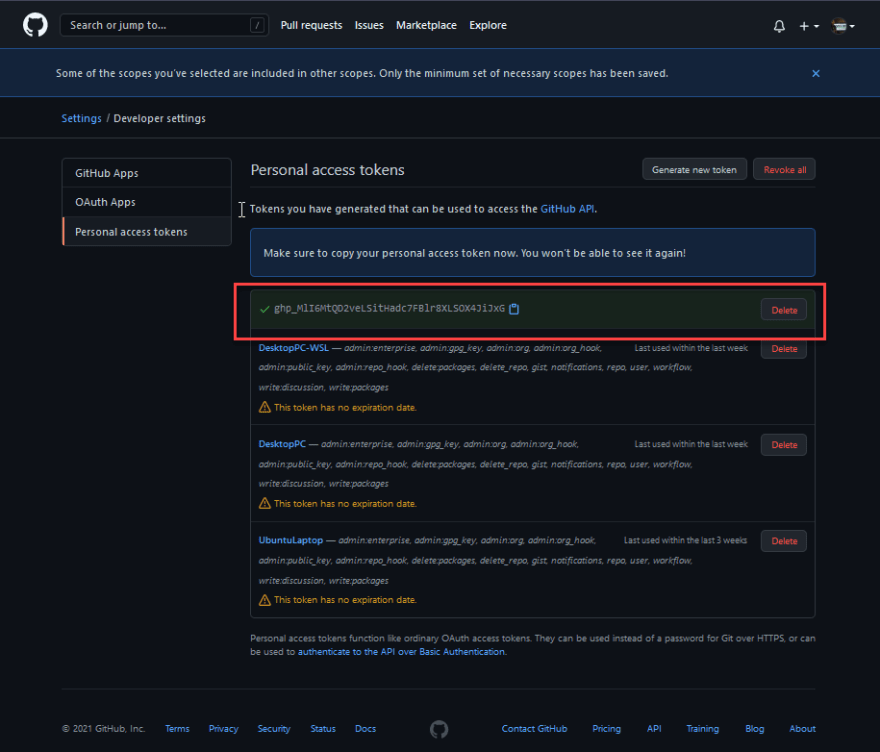Open About in the footer
Screen dimensions: 880x752
pyautogui.click(x=802, y=728)
